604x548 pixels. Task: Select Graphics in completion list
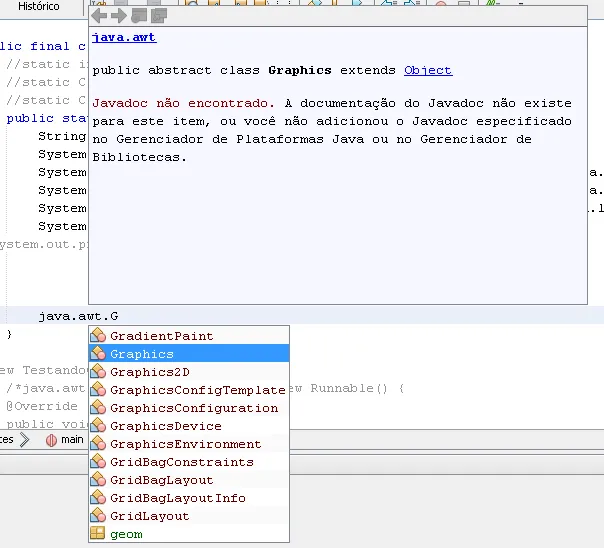[142, 354]
